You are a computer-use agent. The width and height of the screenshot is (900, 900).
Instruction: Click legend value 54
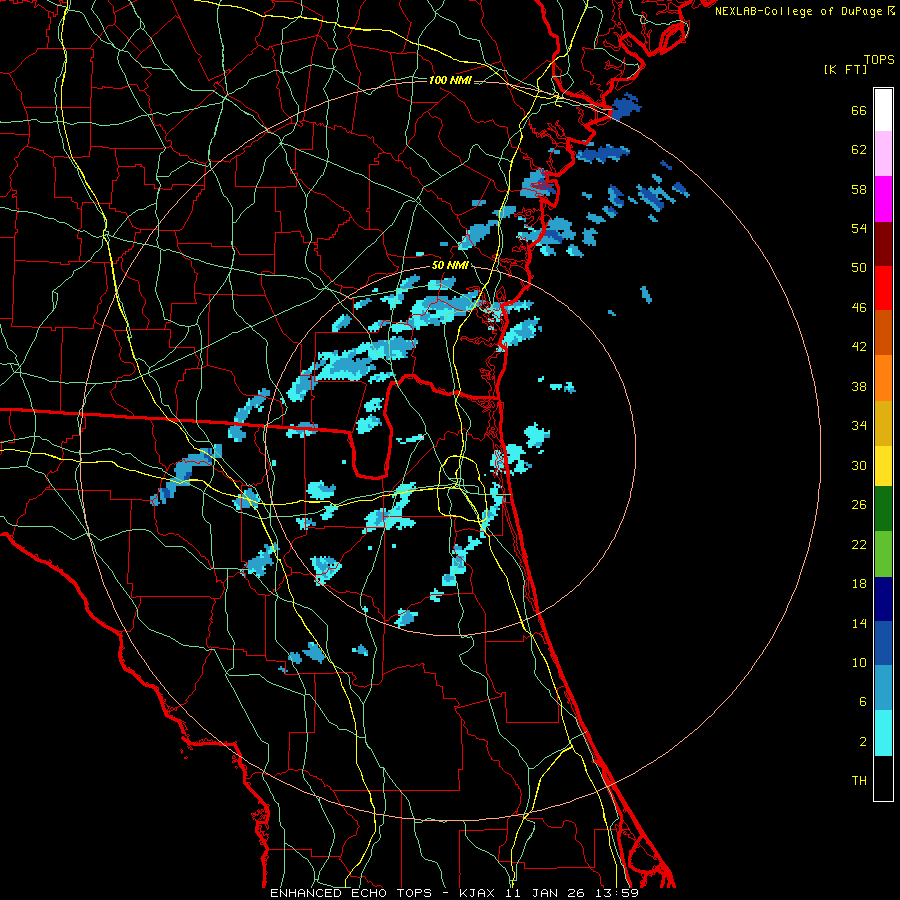[859, 228]
